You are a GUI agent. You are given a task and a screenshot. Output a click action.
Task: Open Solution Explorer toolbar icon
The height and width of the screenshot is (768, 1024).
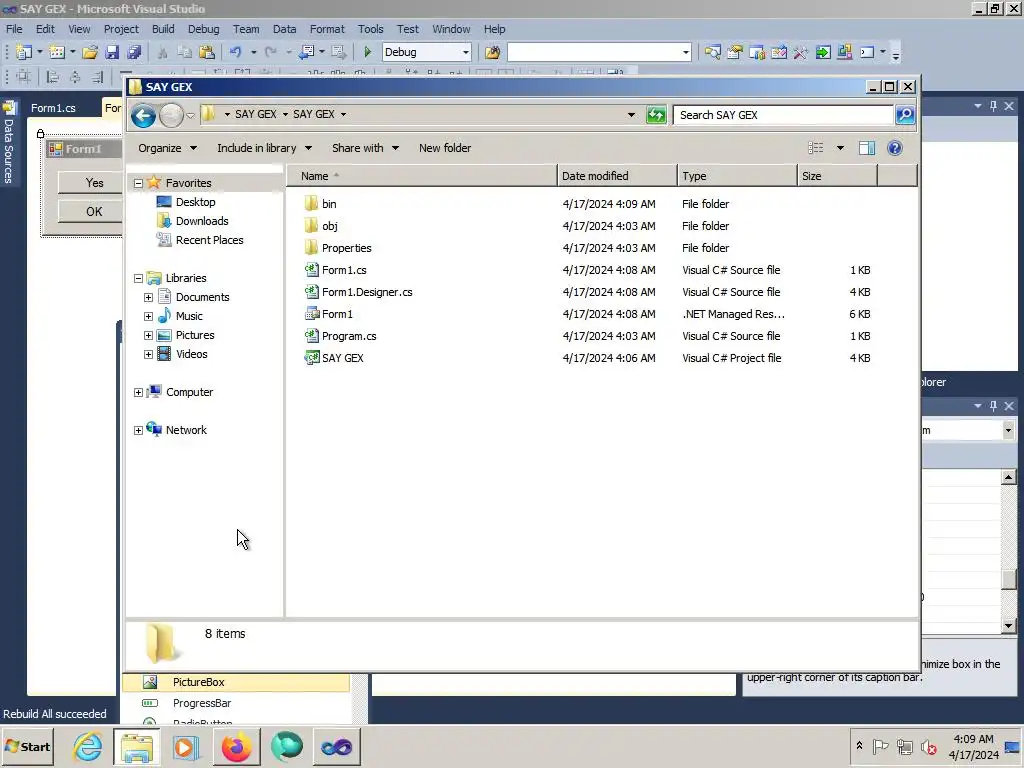[x=712, y=52]
